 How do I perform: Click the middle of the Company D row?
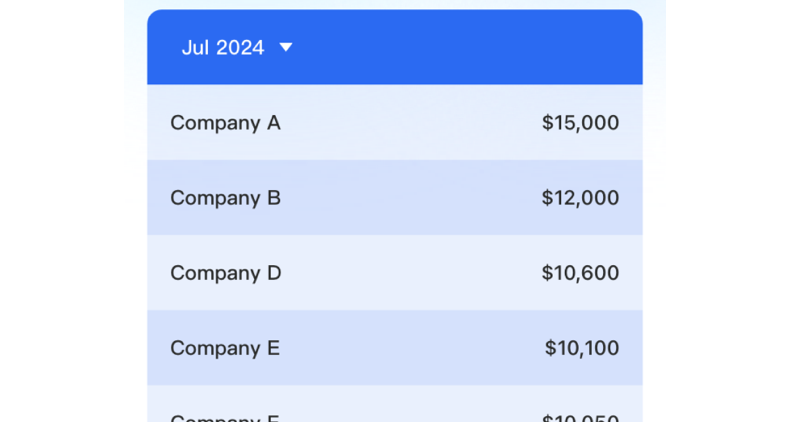tap(395, 273)
